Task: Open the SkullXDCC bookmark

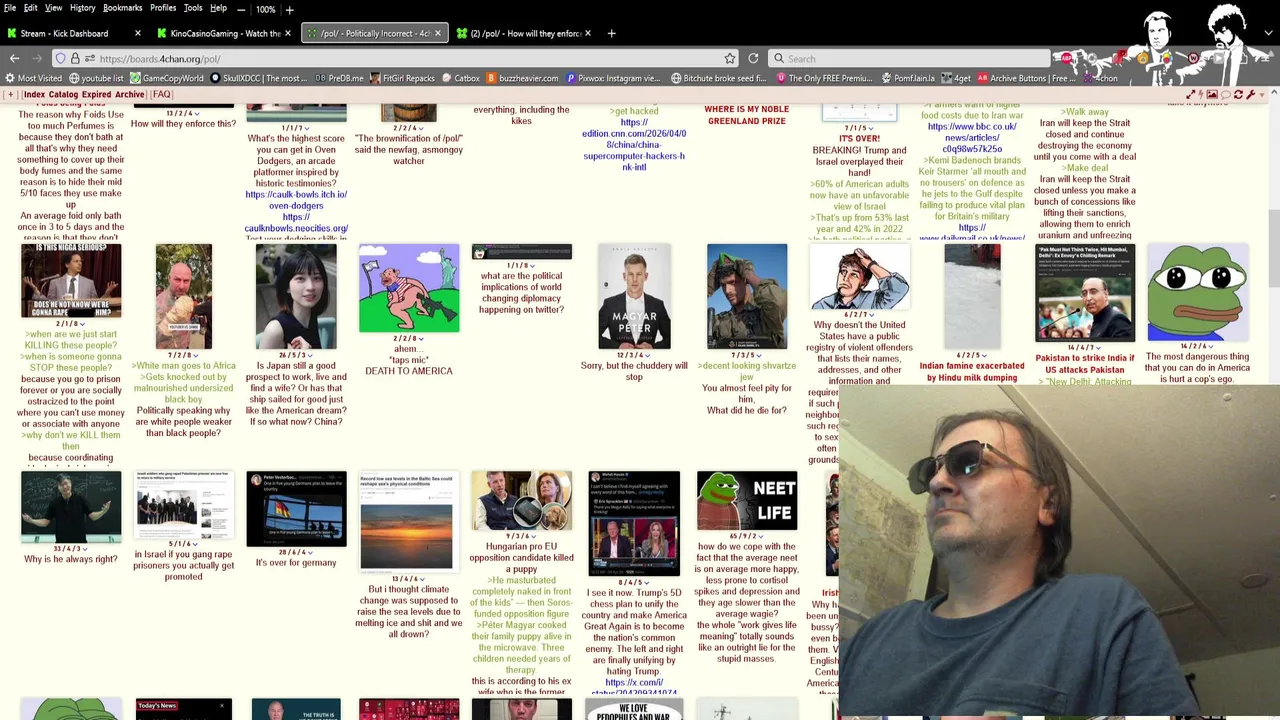Action: click(259, 78)
